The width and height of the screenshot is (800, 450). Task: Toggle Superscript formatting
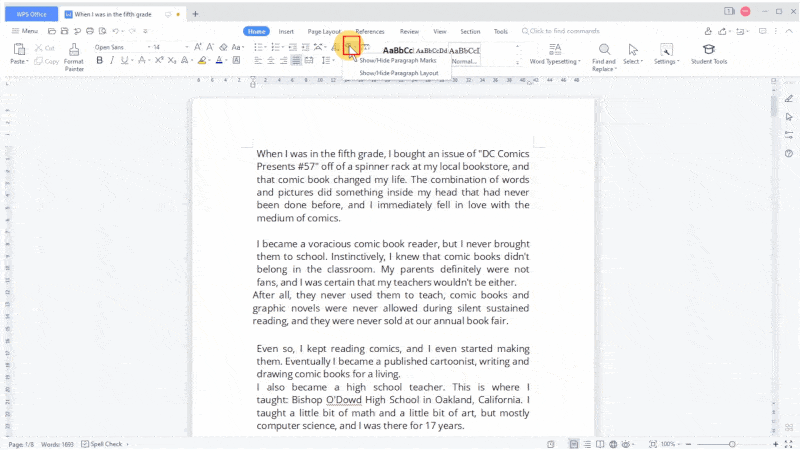159,60
